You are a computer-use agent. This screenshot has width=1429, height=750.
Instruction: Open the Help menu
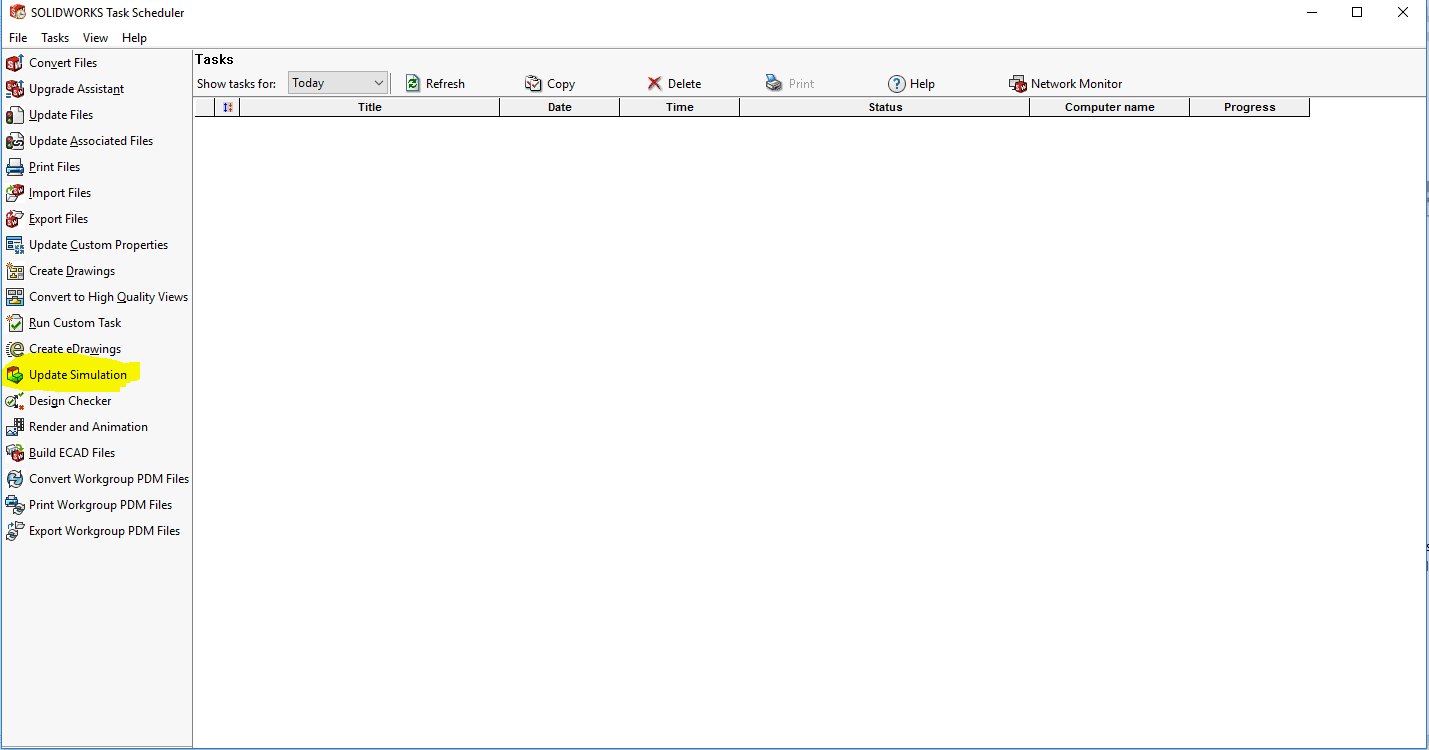point(135,38)
